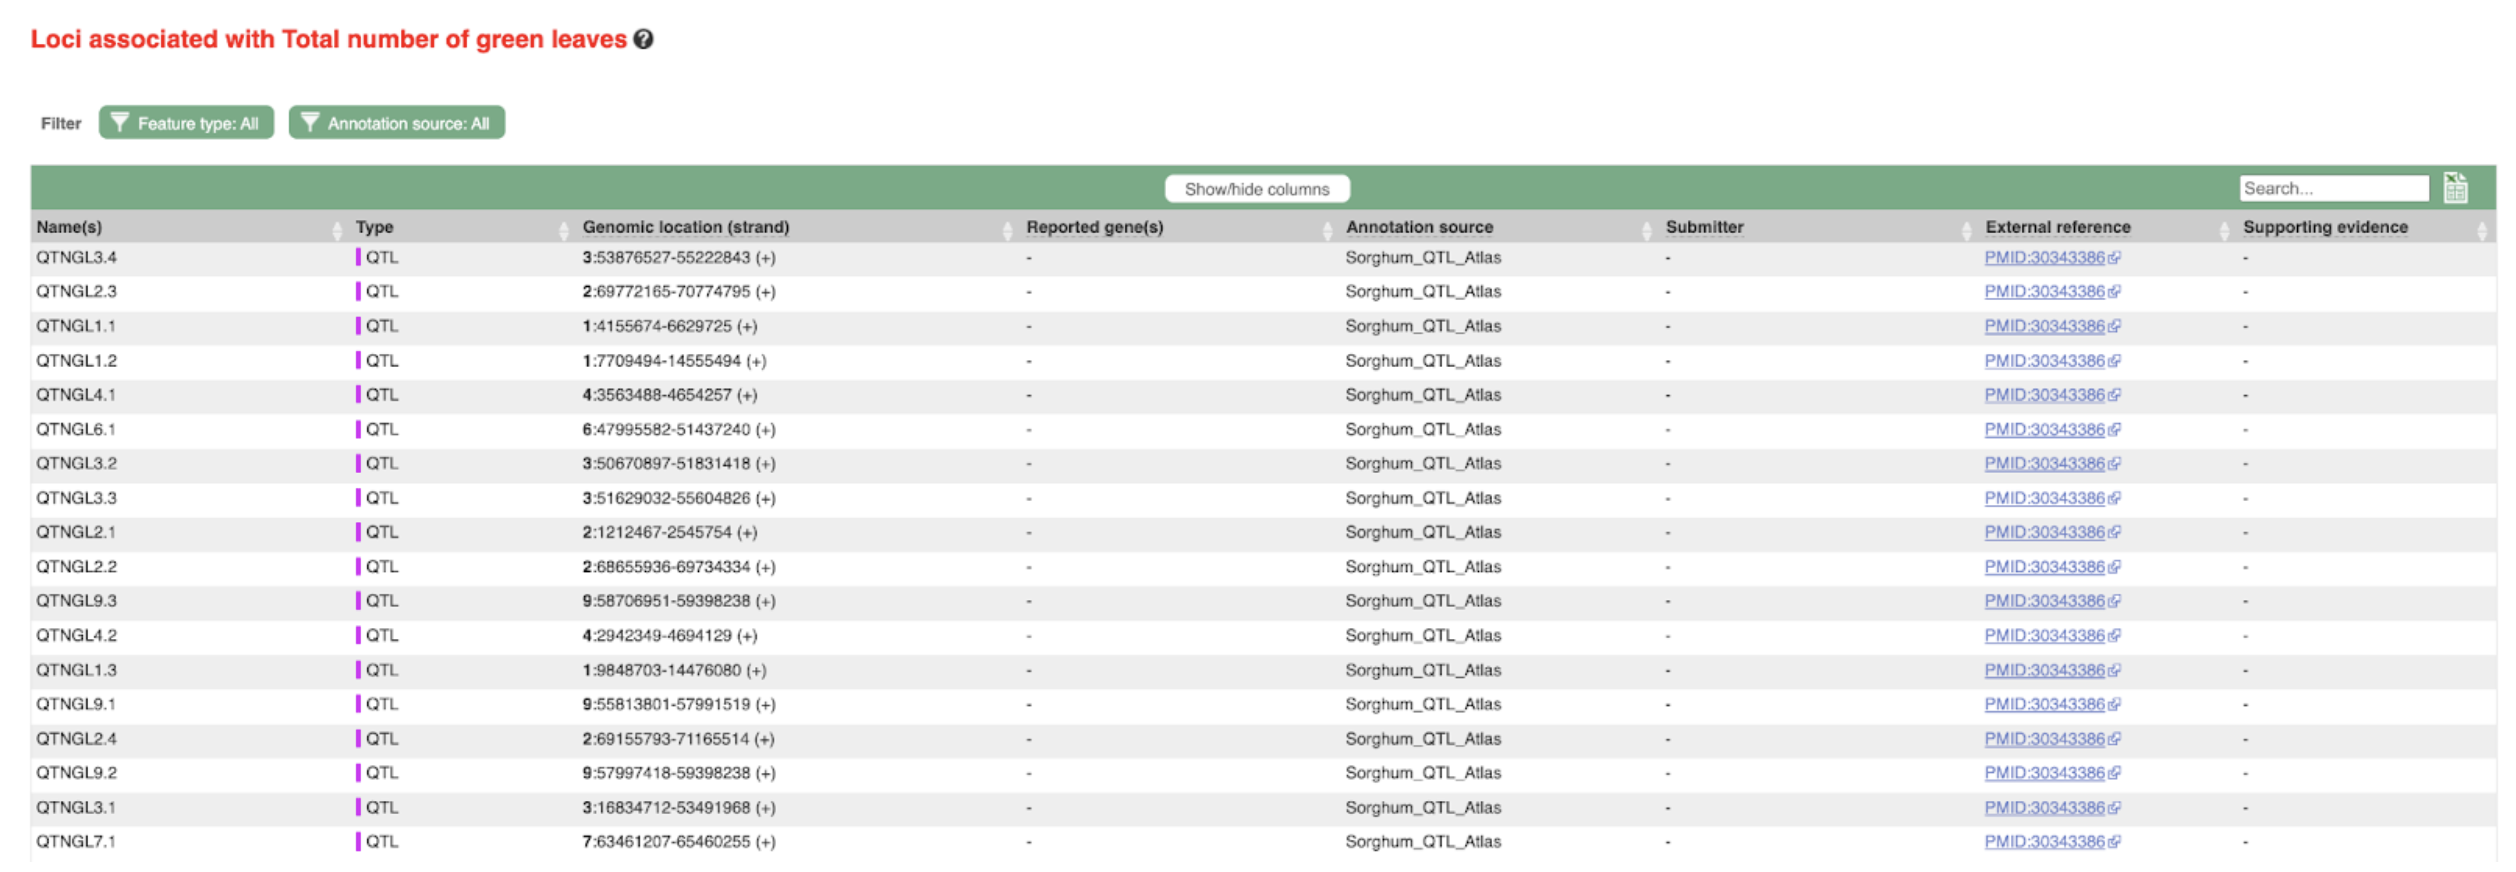Screen dimensions: 2516x872
Task: Click the help icon beside the page title
Action: (644, 39)
